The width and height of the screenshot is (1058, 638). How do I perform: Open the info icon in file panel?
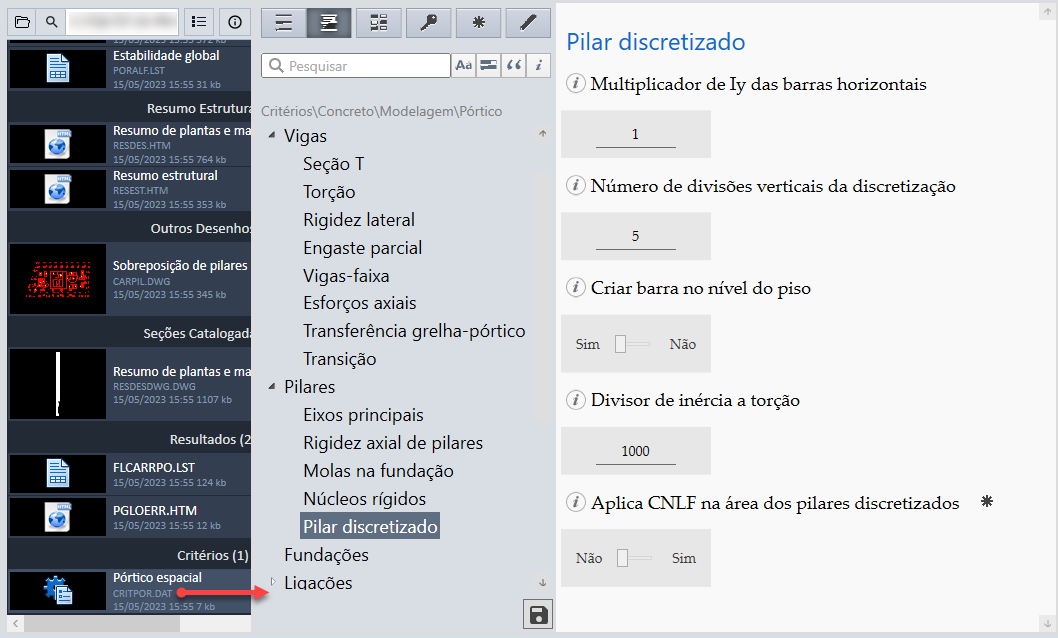tap(235, 21)
